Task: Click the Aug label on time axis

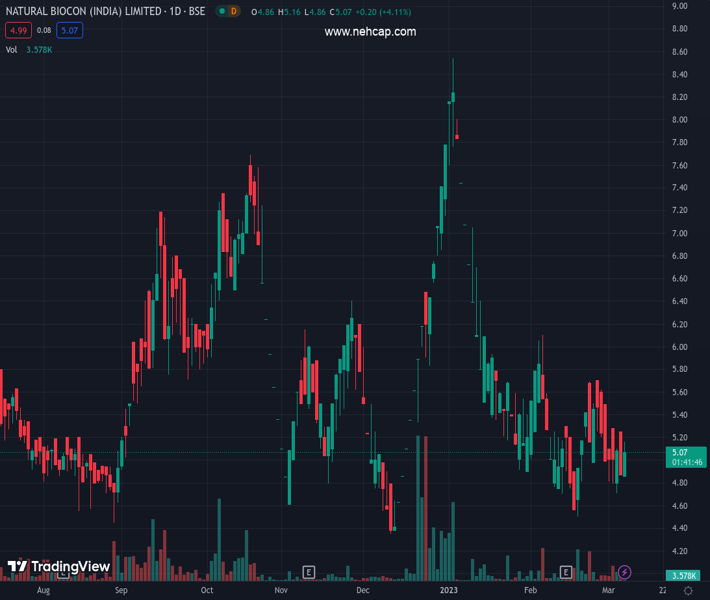Action: 42,591
